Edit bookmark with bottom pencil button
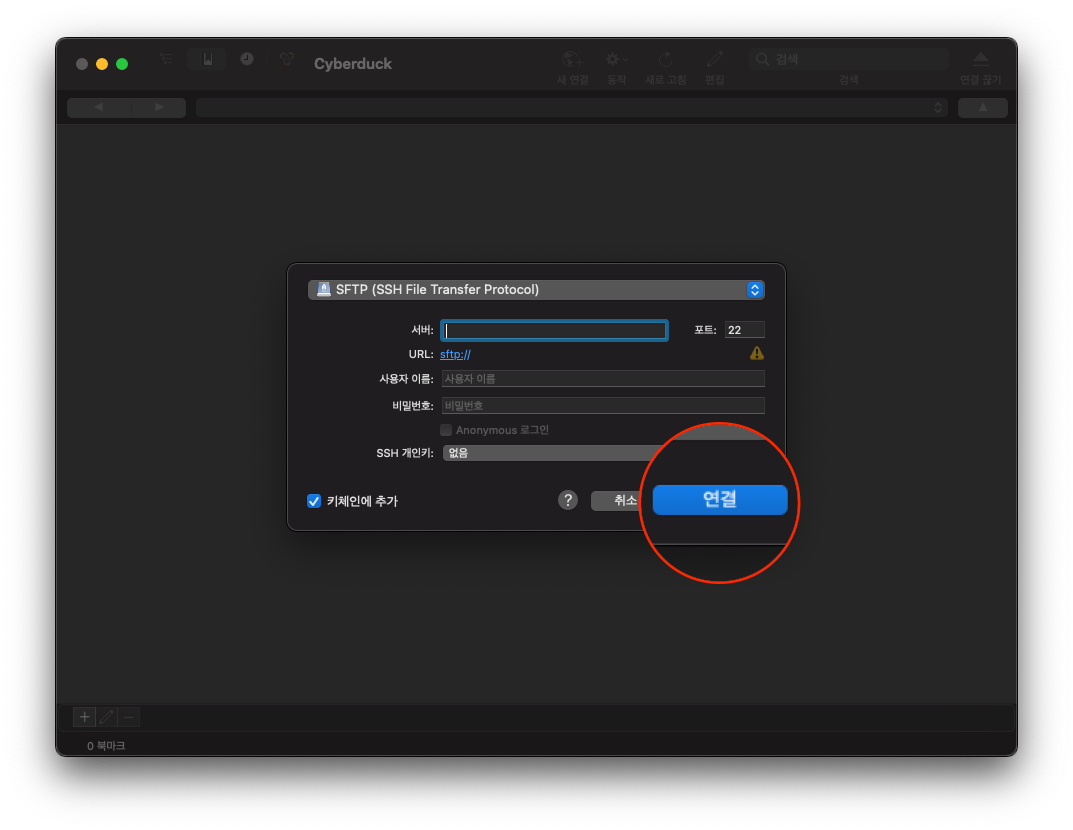Viewport: 1073px width, 830px height. (107, 717)
